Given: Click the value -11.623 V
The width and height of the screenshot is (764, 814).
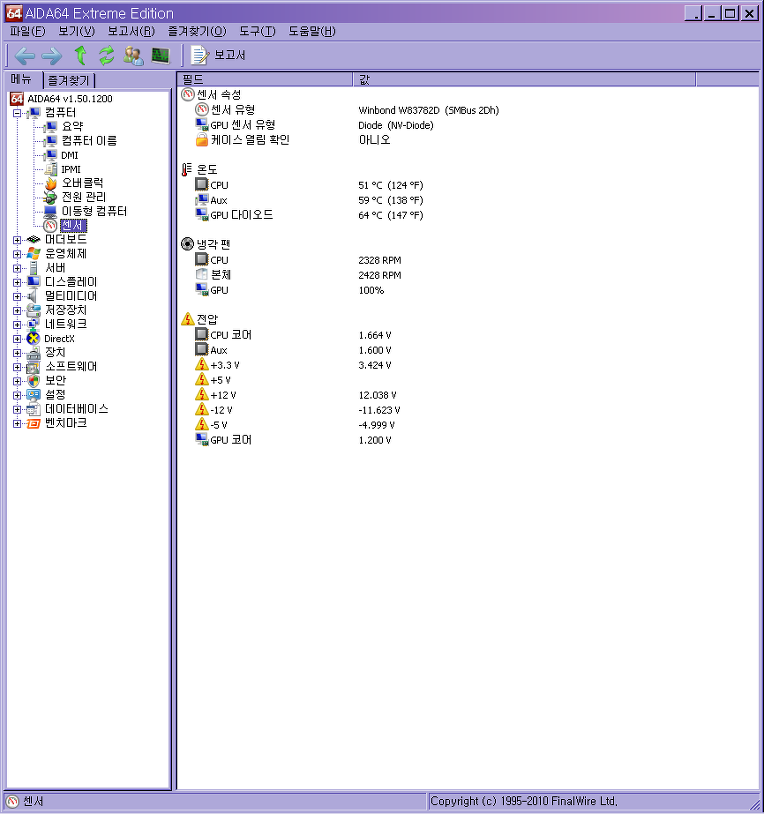Looking at the screenshot, I should [x=379, y=410].
